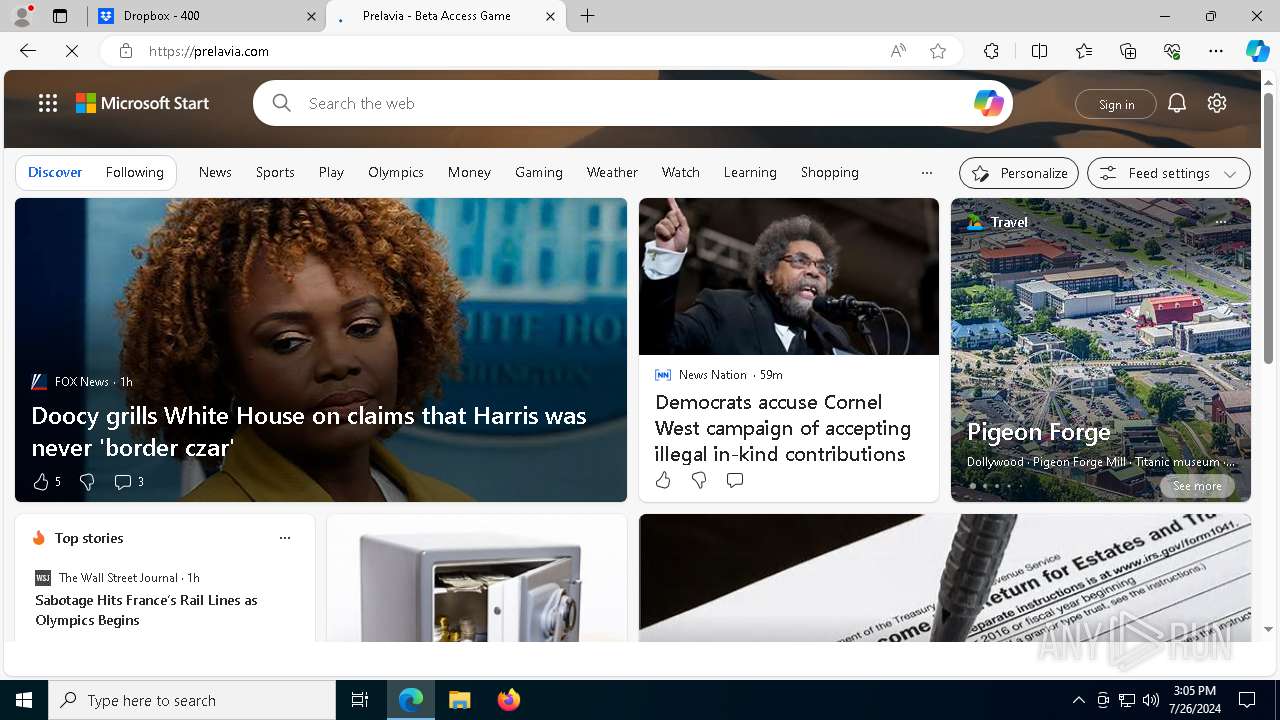Close the Prelavia tab
The width and height of the screenshot is (1280, 720).
[550, 16]
